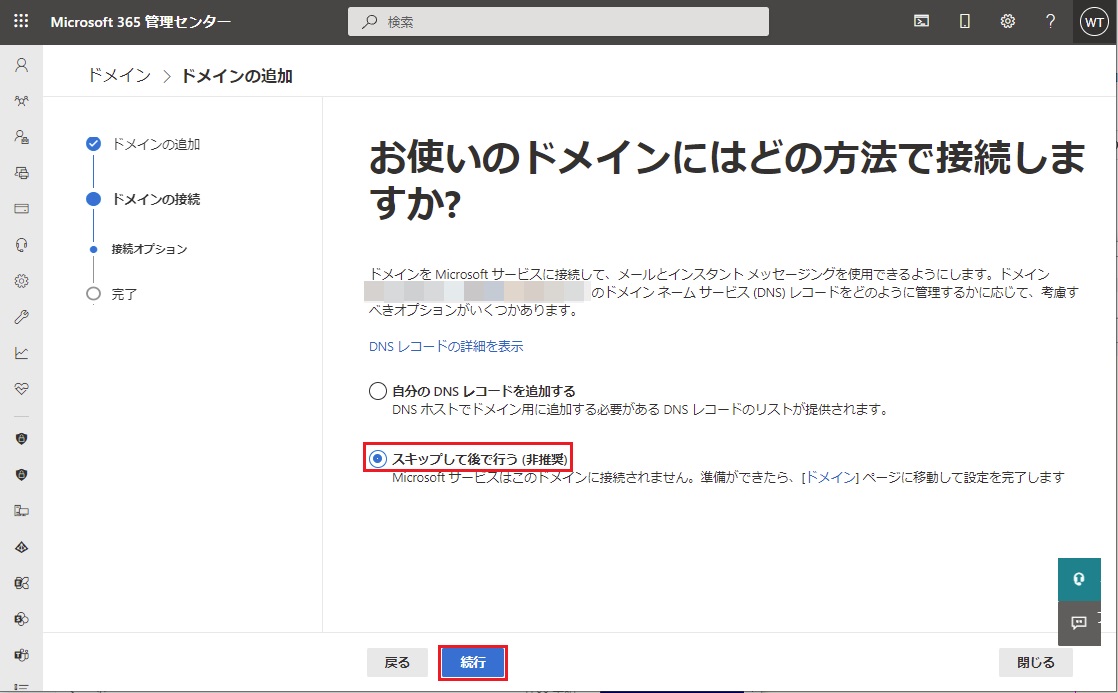
Task: Open the app launcher waffle menu
Action: click(21, 21)
